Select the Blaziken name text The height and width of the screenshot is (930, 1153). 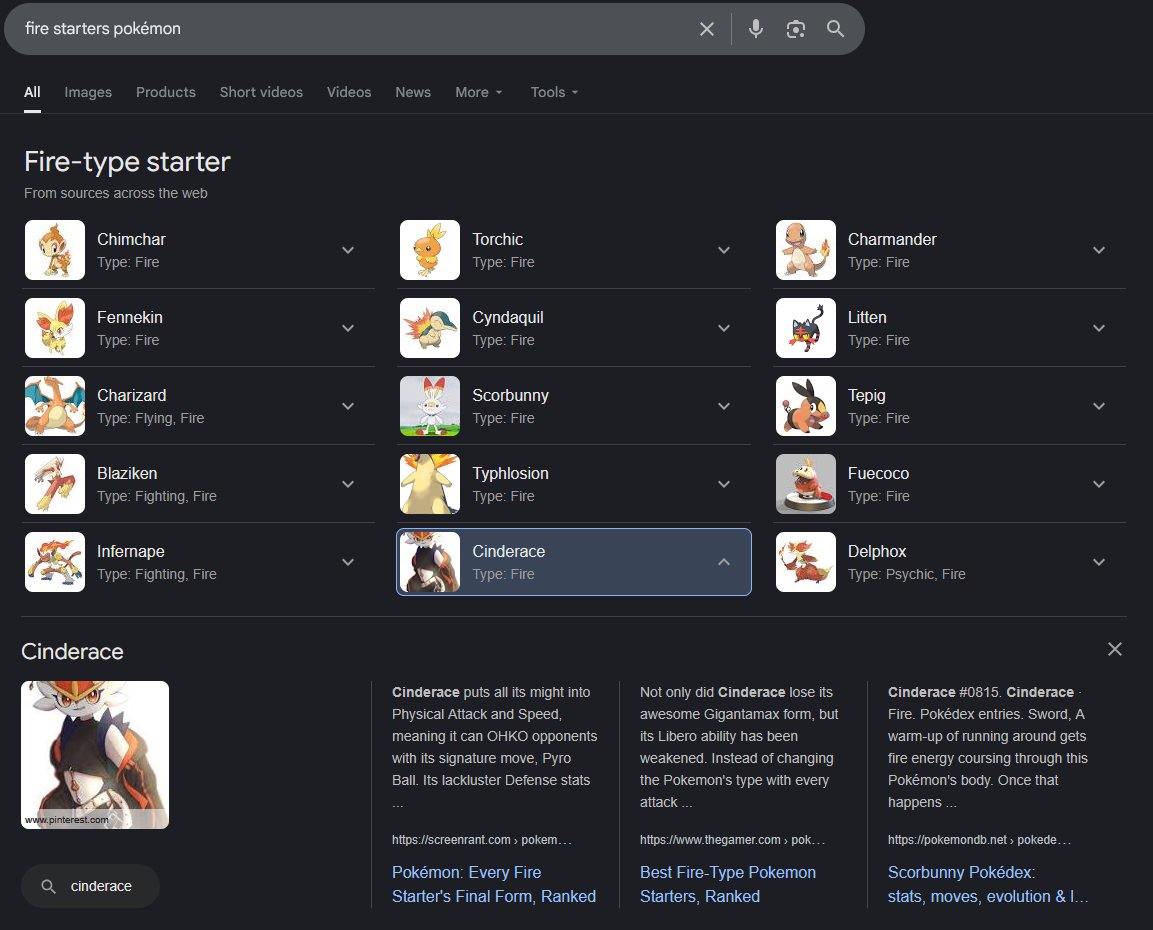tap(127, 473)
